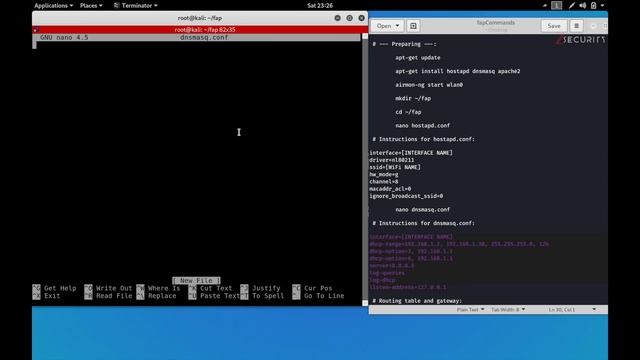The height and width of the screenshot is (360, 640).
Task: Save the fapCommands document
Action: click(554, 26)
